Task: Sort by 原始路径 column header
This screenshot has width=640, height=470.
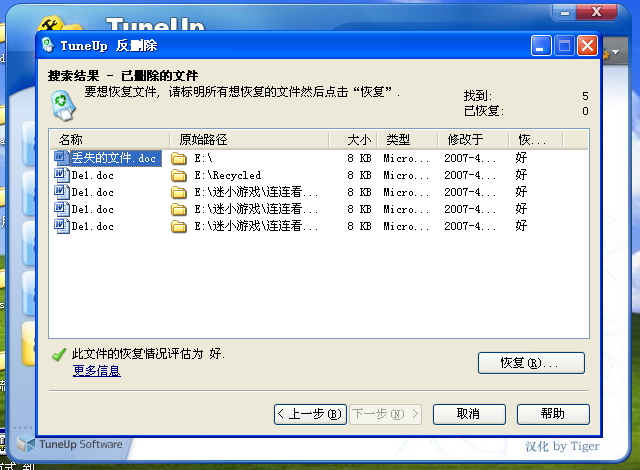Action: coord(249,140)
